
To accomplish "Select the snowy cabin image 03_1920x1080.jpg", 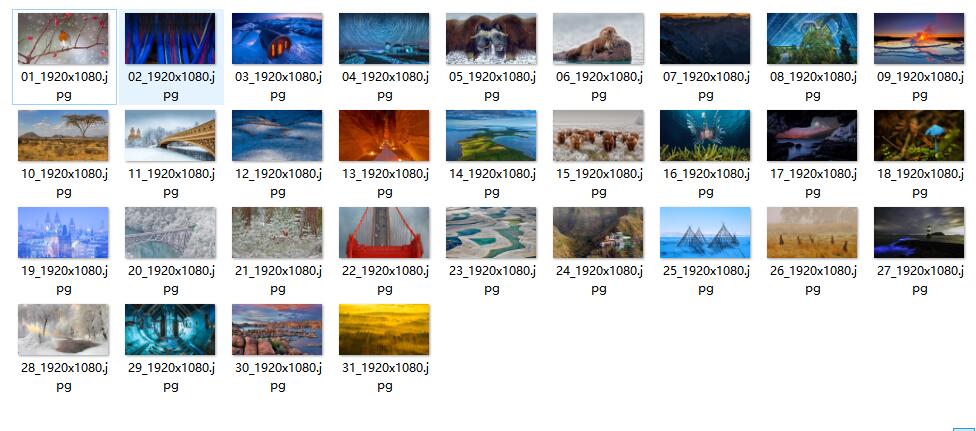I will (277, 39).
